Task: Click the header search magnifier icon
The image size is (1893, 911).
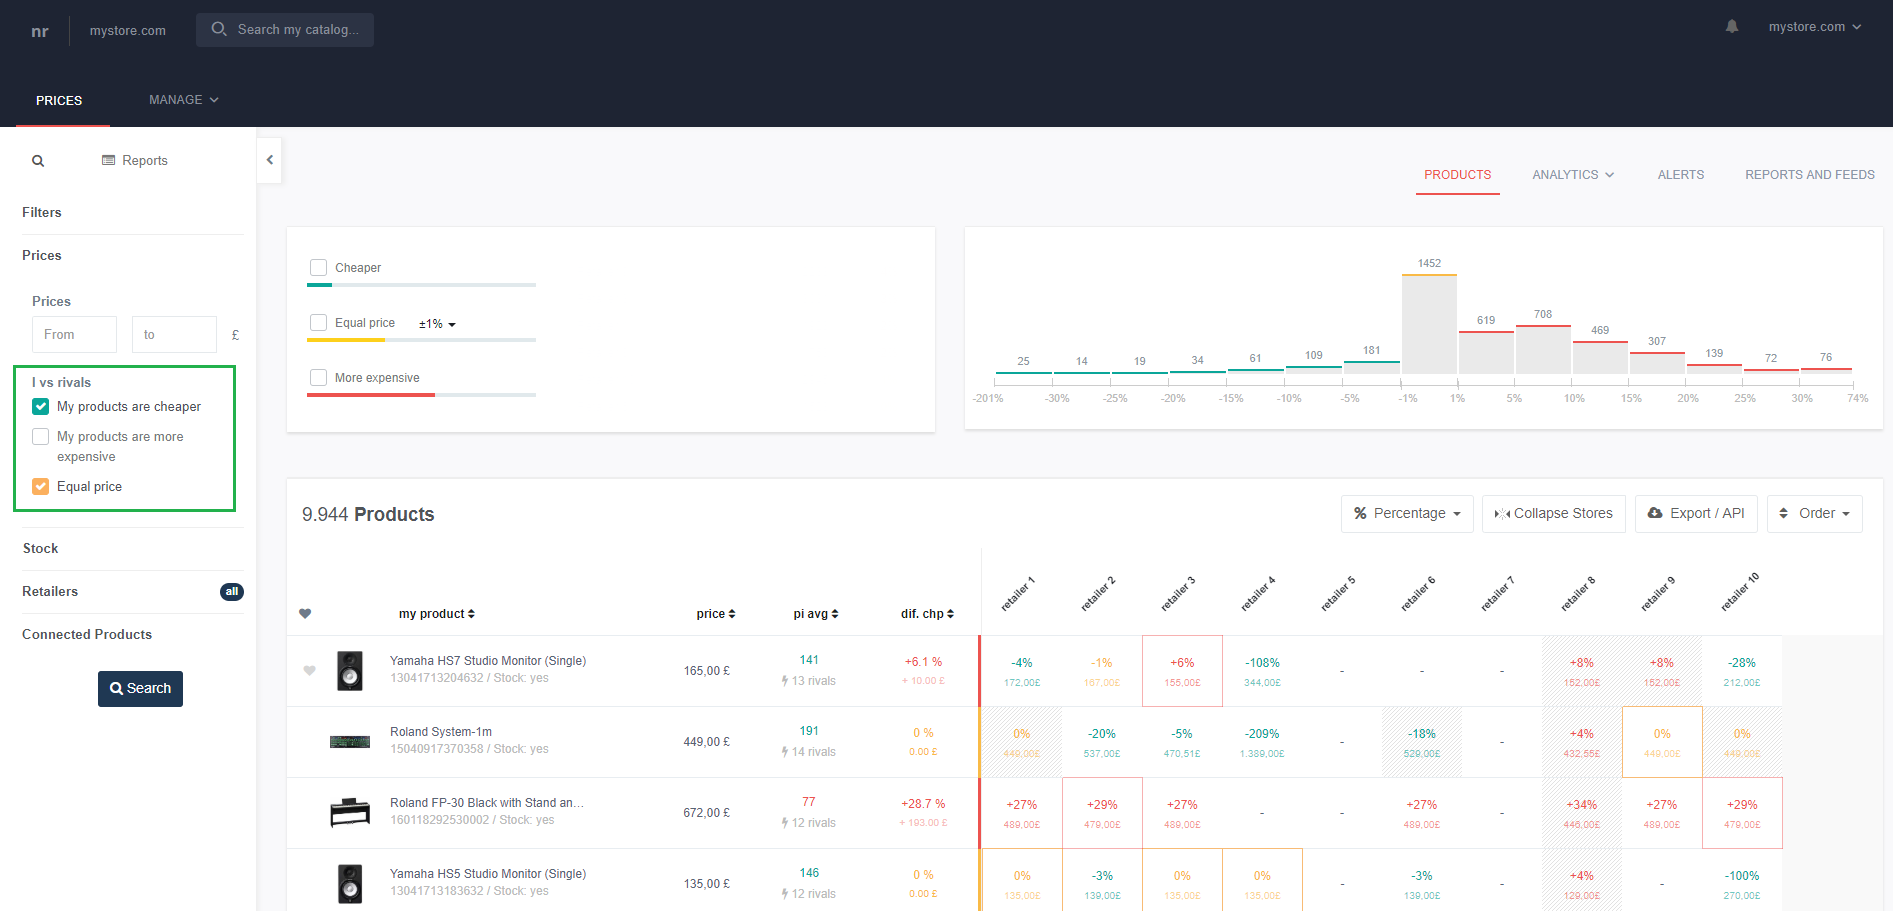Action: coord(219,29)
